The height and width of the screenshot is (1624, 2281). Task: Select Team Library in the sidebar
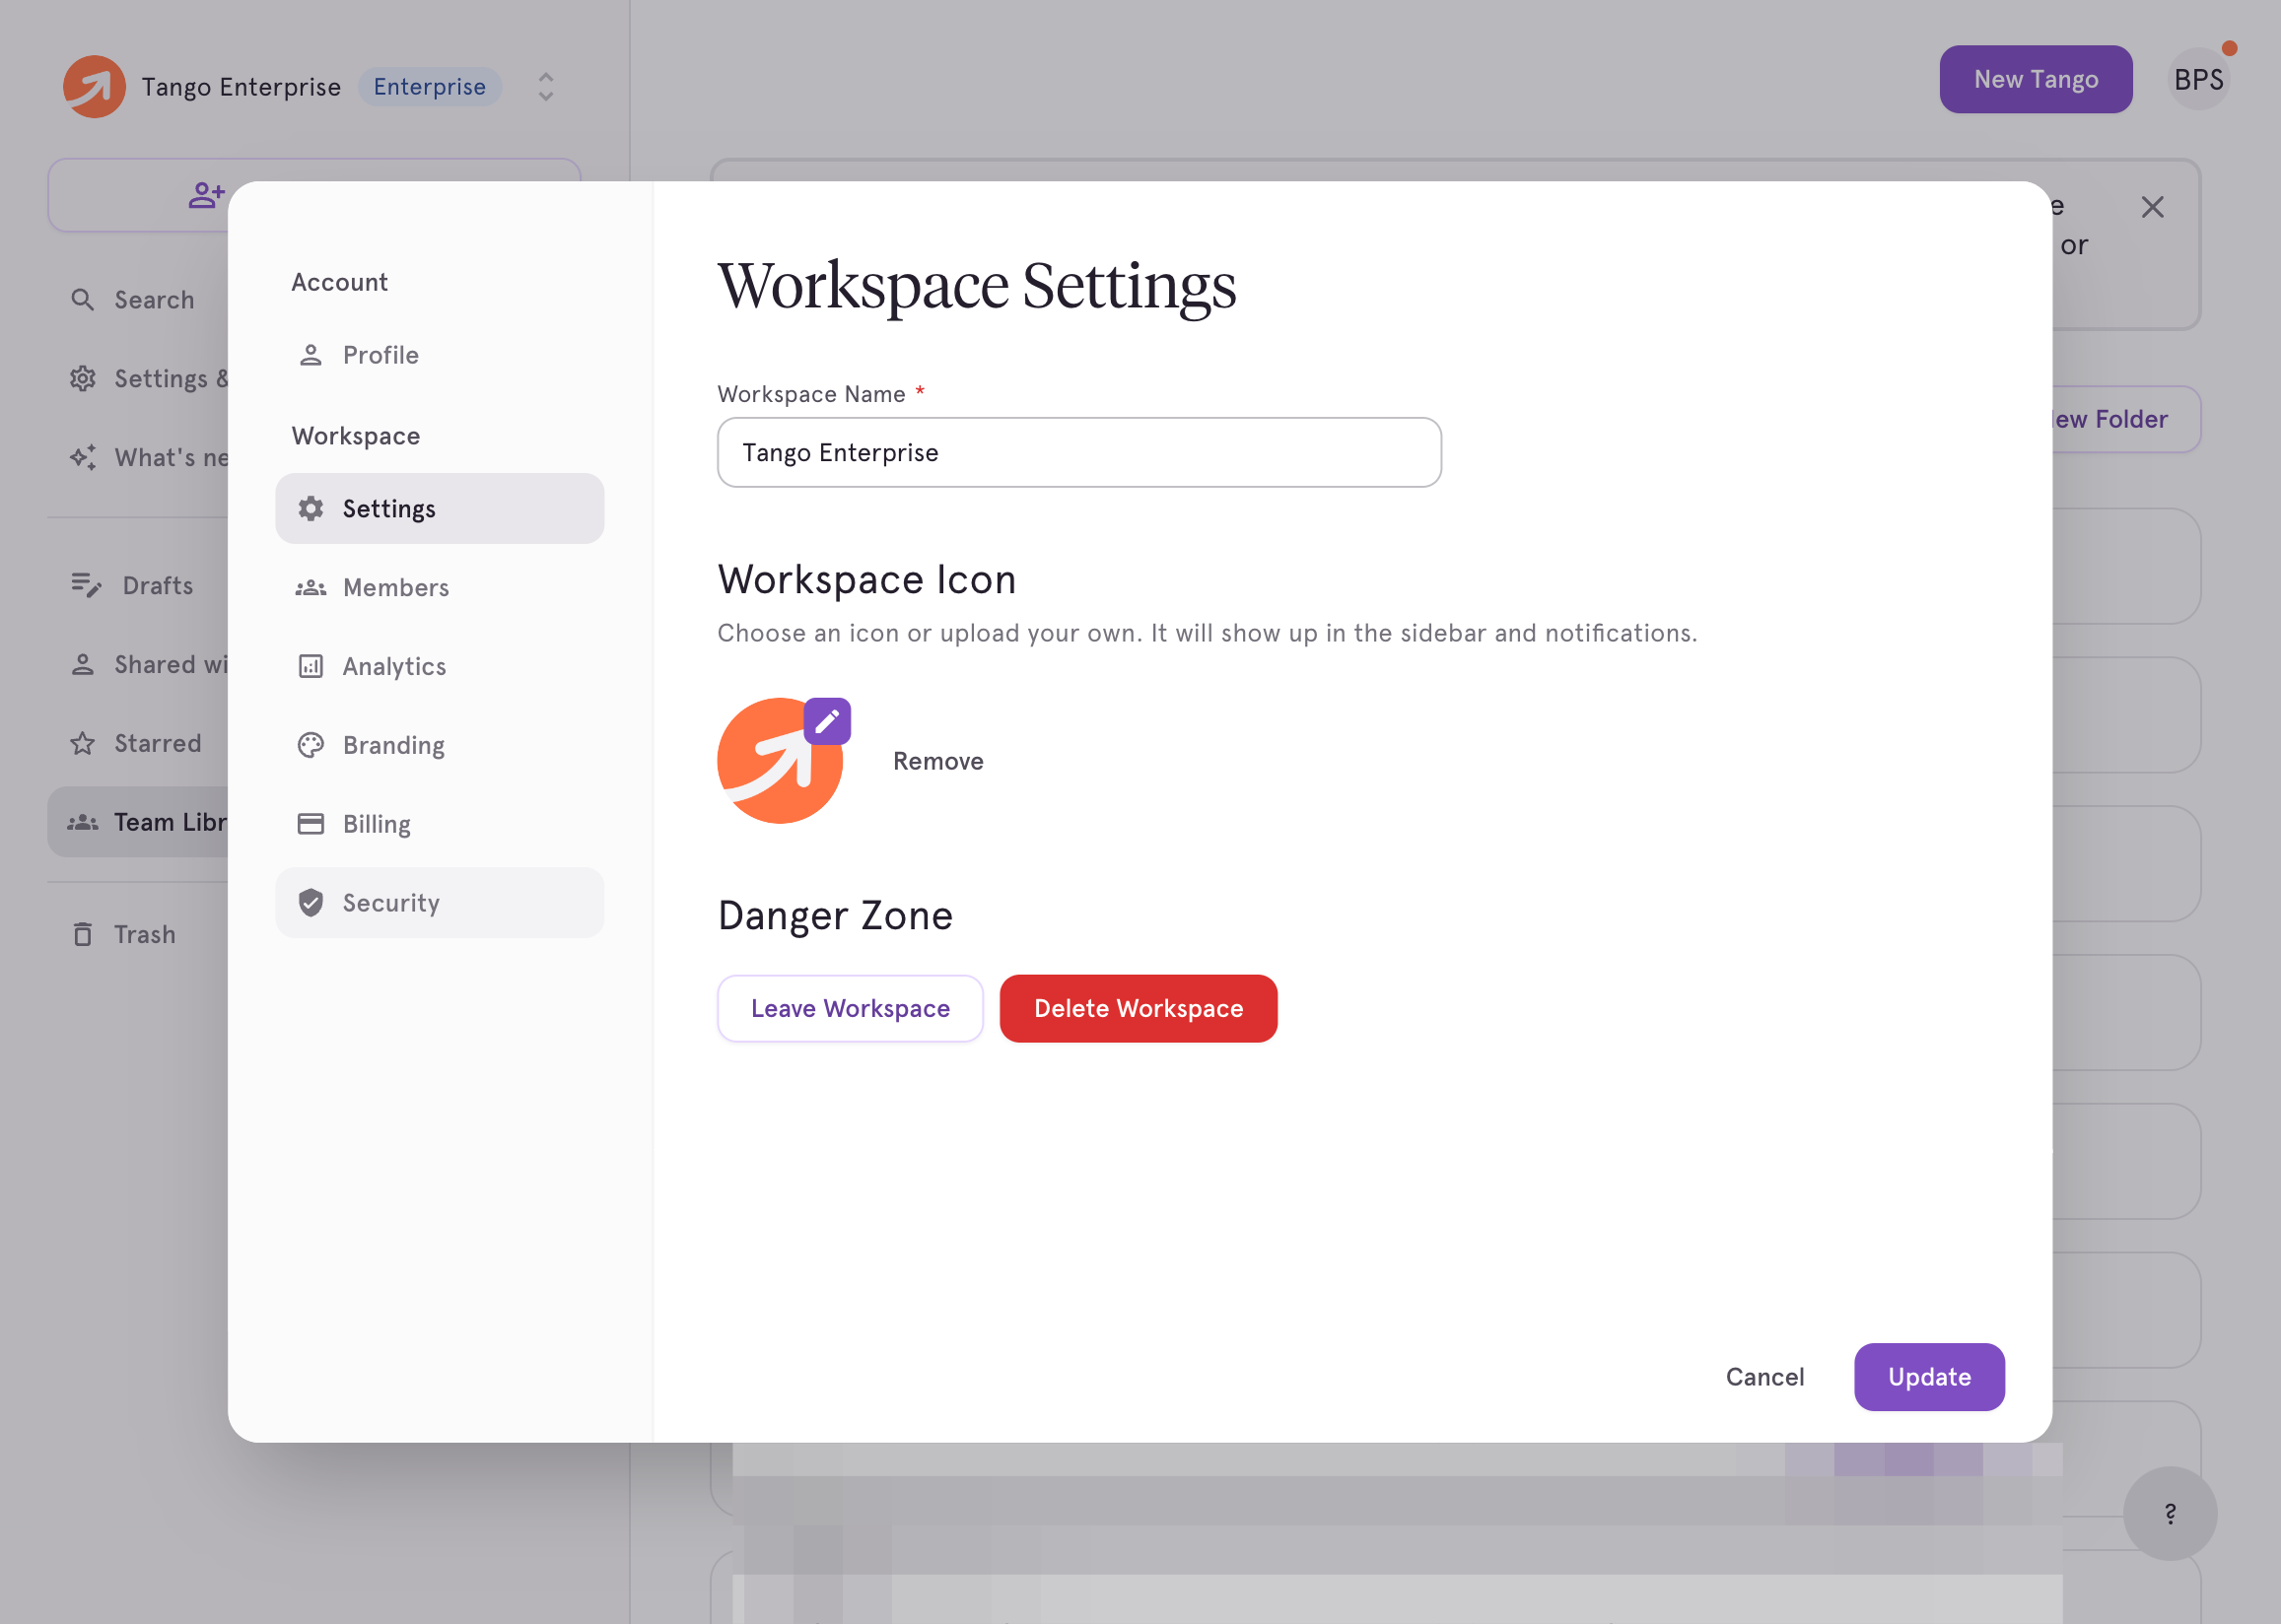click(x=139, y=822)
